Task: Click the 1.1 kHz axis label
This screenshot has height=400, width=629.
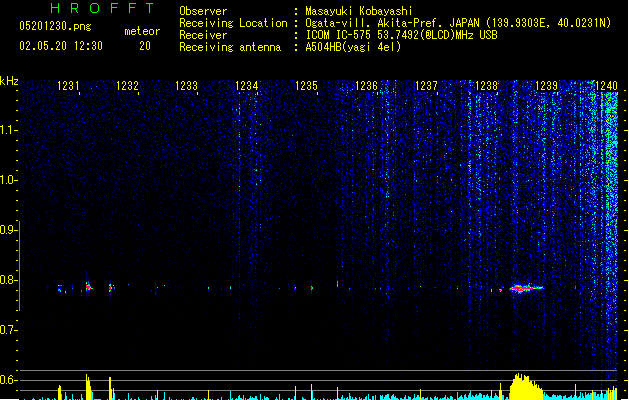Action: click(x=8, y=130)
